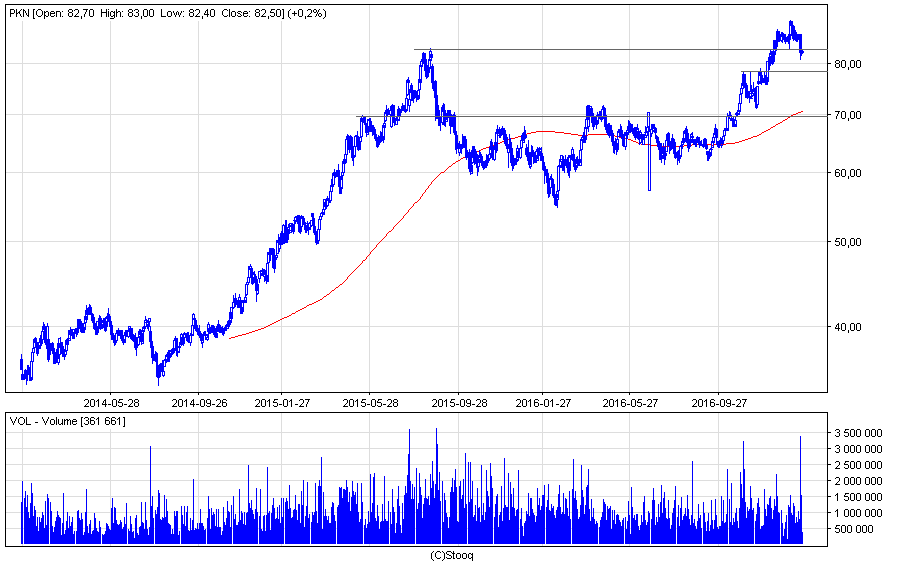This screenshot has width=900, height=563.
Task: Select the 2014-05-28 date label
Action: (111, 403)
